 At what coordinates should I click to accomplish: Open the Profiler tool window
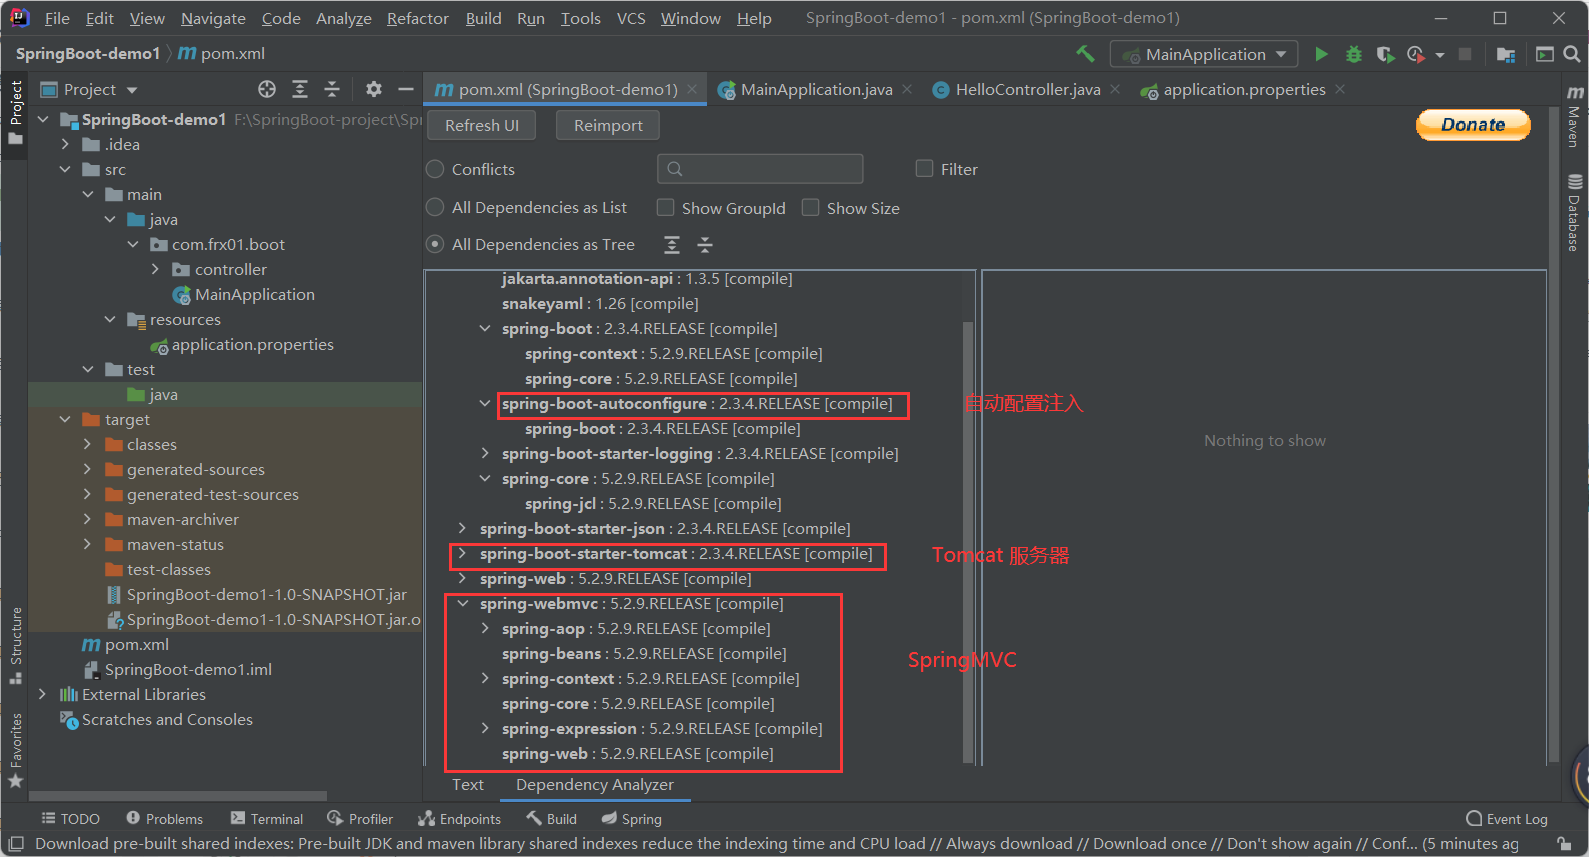point(360,819)
